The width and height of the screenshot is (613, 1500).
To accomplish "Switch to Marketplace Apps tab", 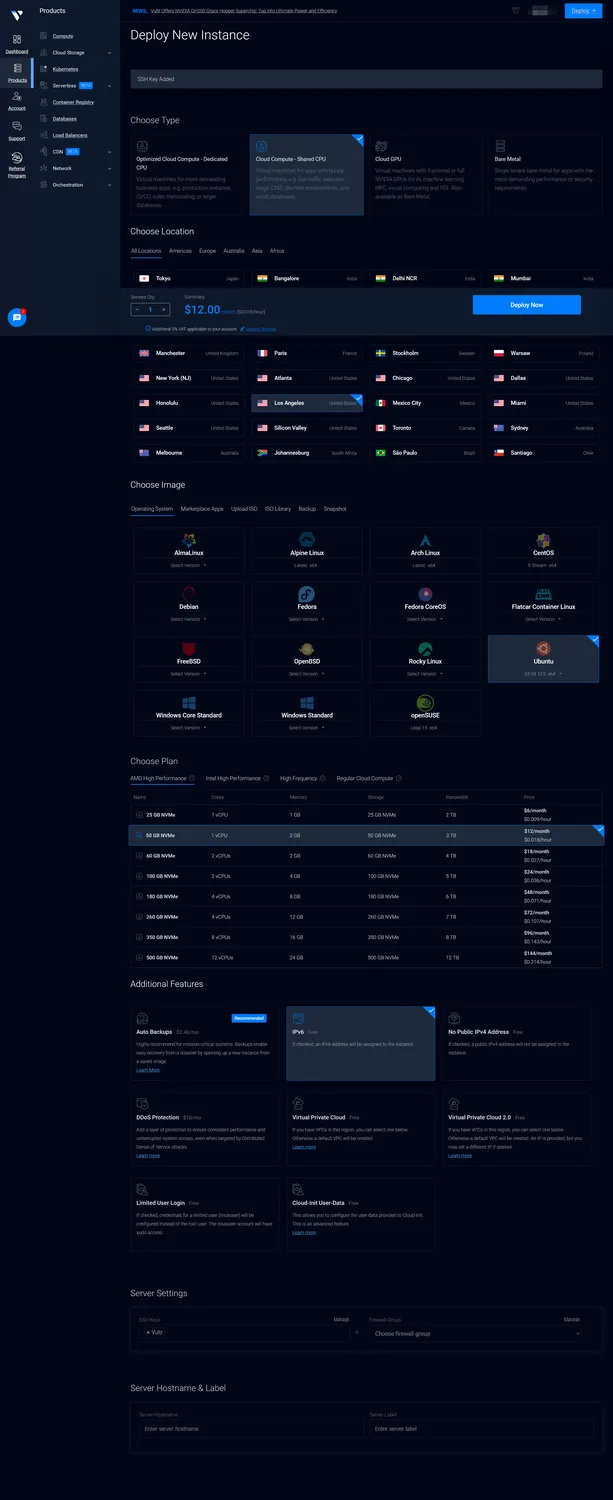I will tap(202, 509).
